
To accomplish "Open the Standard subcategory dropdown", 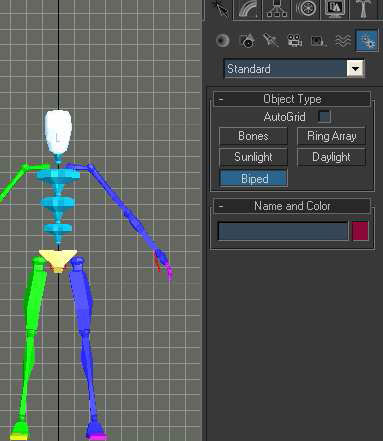I will click(294, 69).
